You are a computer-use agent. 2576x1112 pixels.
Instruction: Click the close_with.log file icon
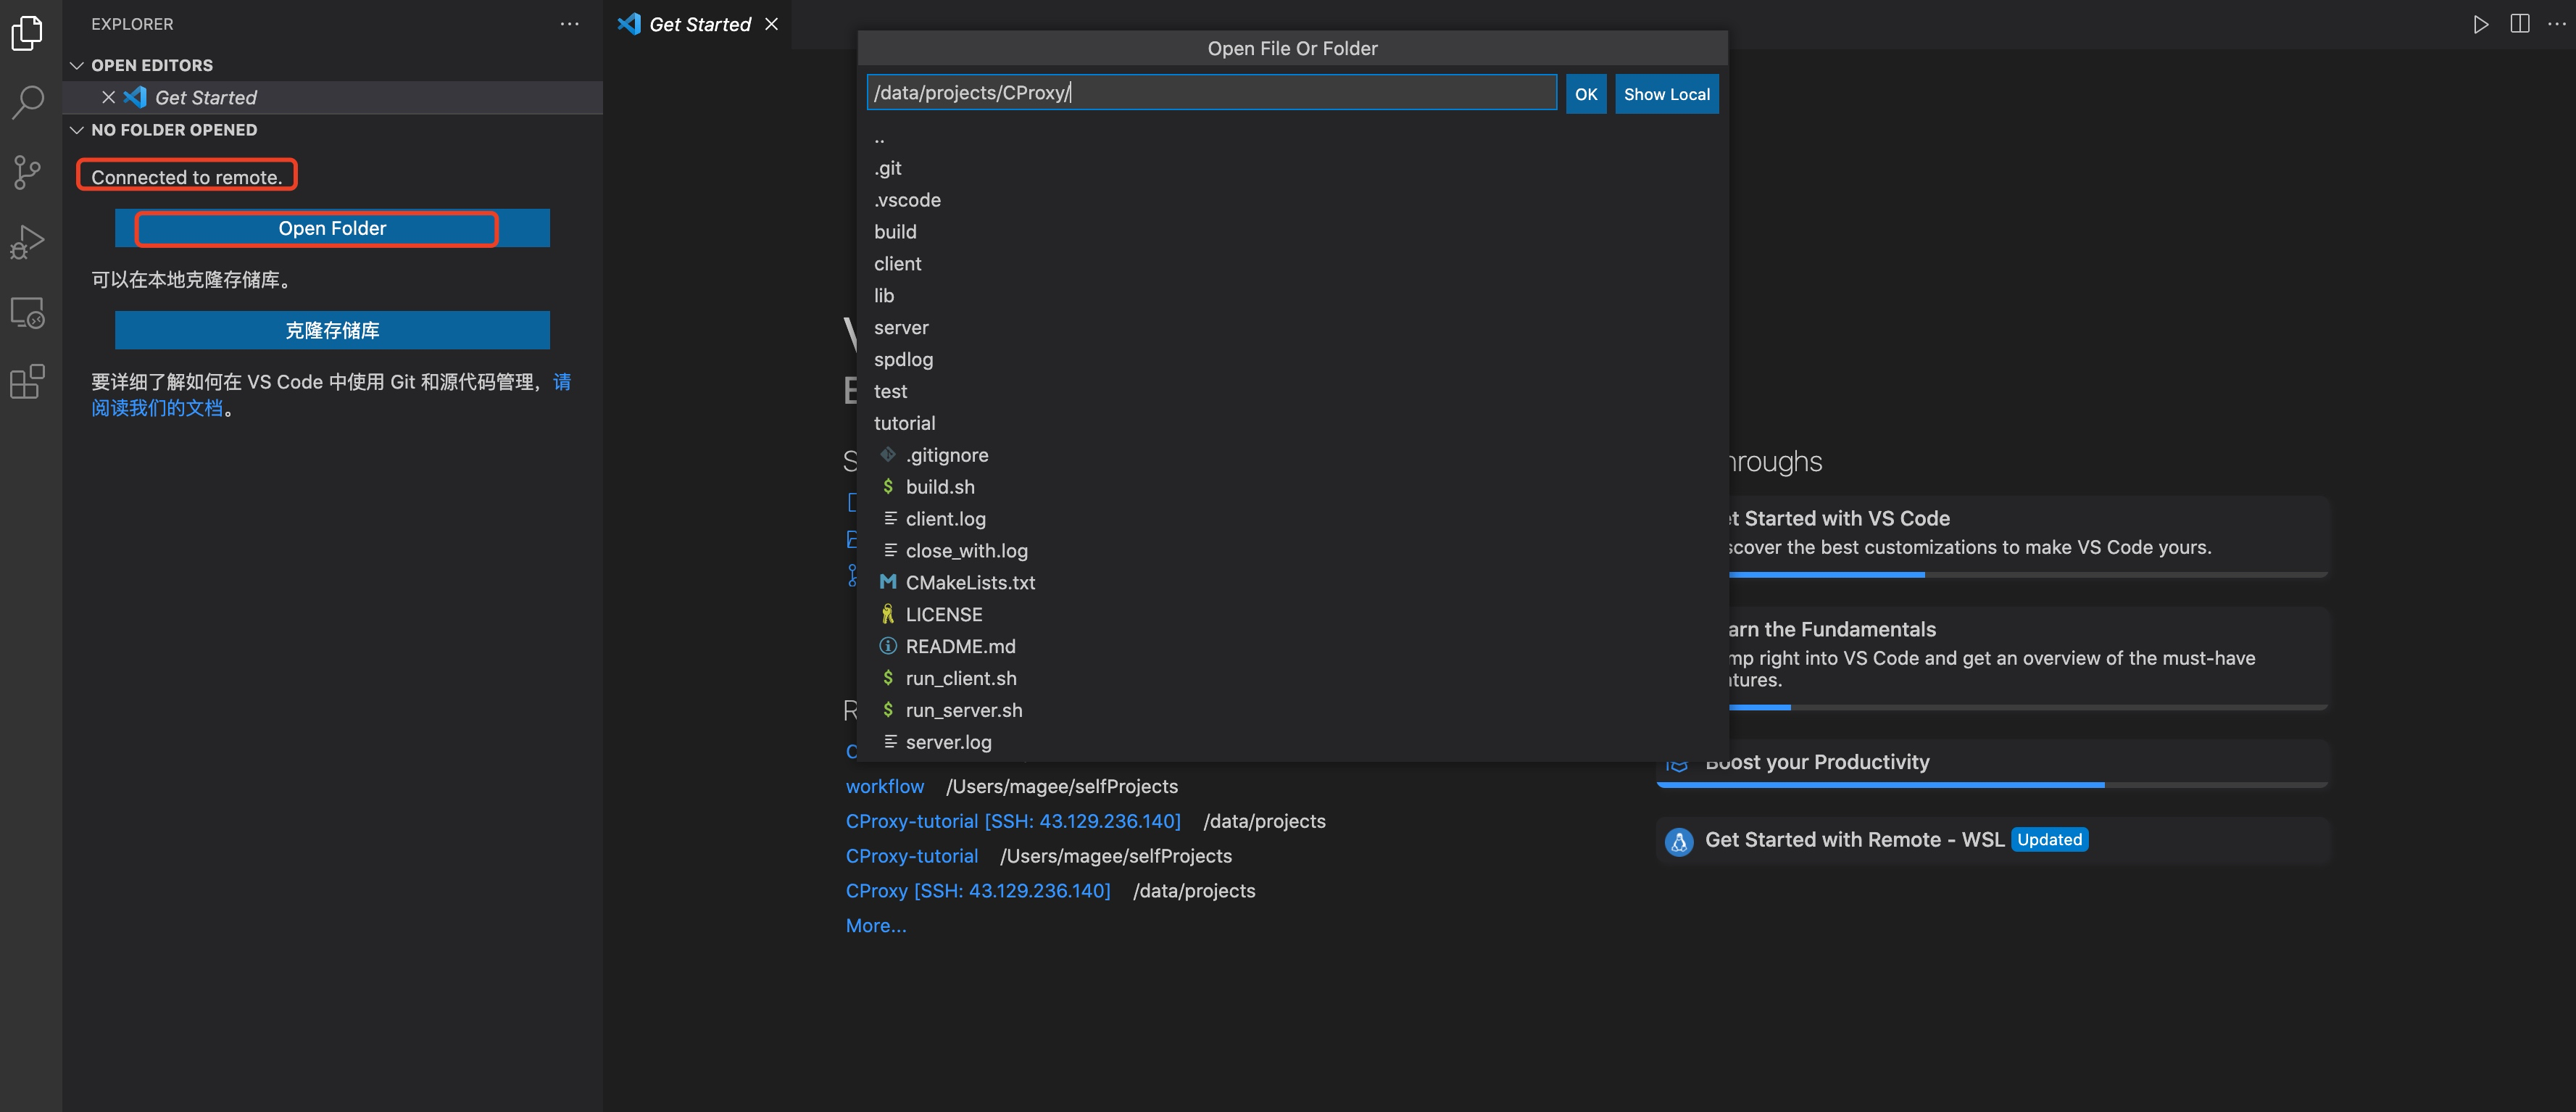tap(890, 550)
